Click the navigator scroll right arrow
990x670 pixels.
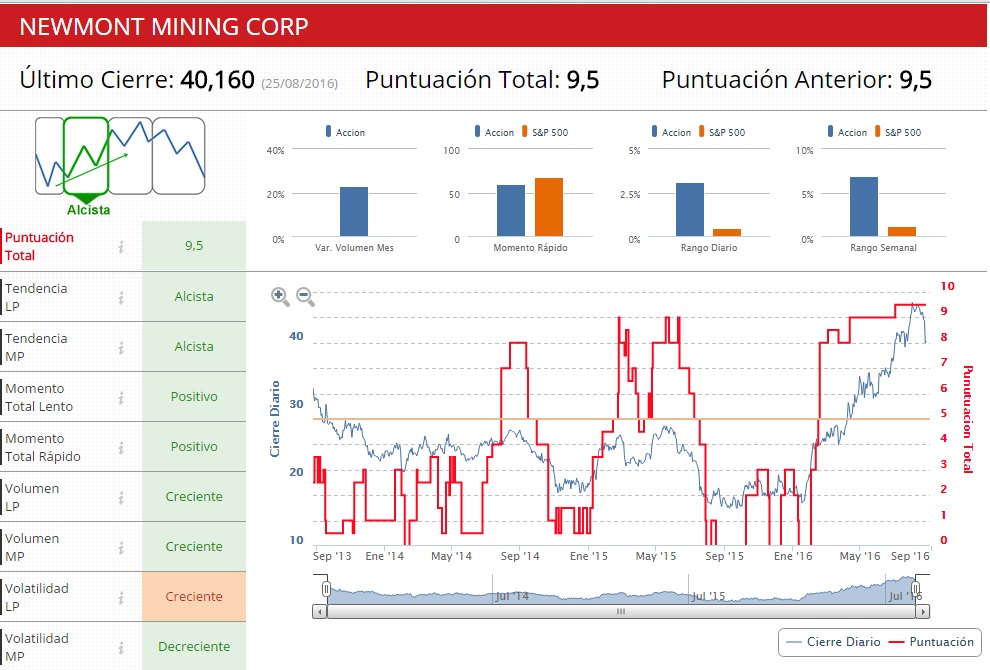(923, 611)
